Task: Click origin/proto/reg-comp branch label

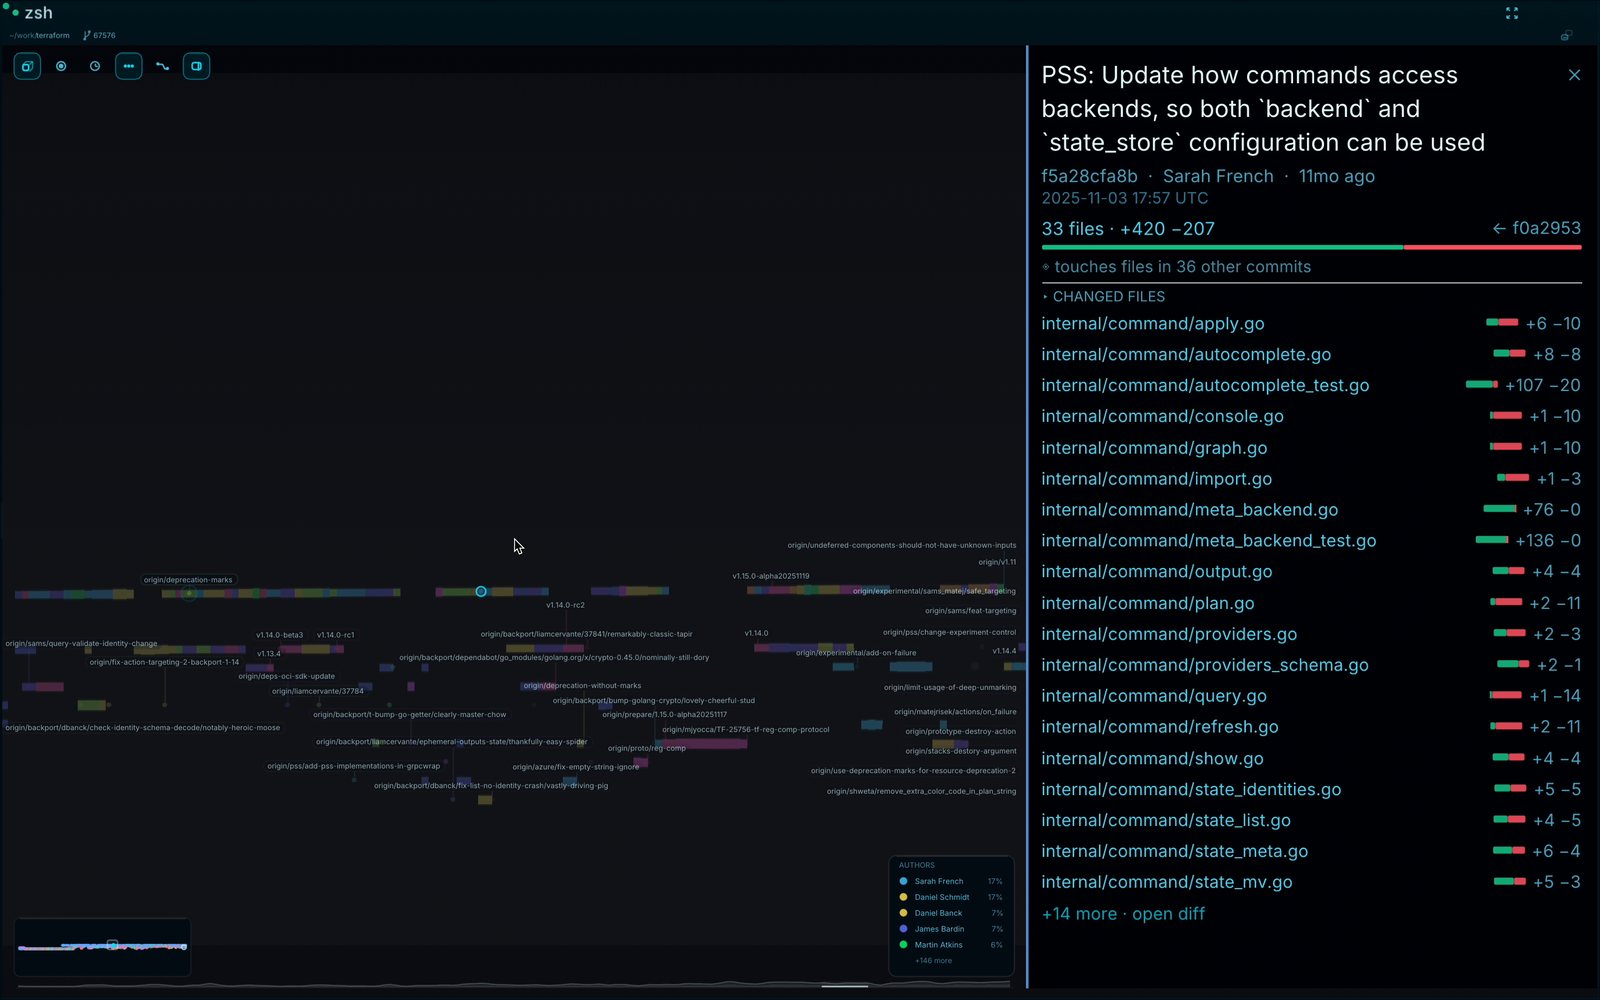Action: [x=647, y=748]
